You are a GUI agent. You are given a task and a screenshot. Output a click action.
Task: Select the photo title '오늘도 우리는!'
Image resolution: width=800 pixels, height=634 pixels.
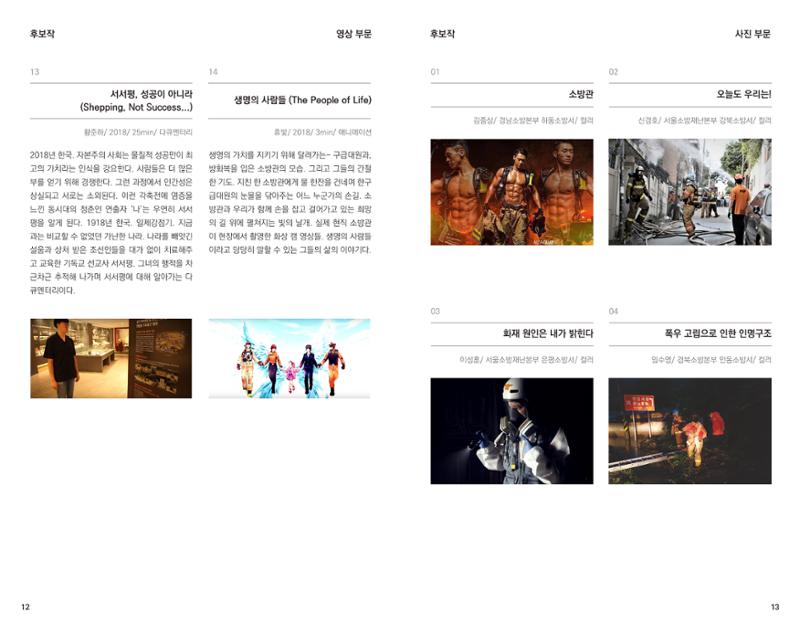point(744,94)
